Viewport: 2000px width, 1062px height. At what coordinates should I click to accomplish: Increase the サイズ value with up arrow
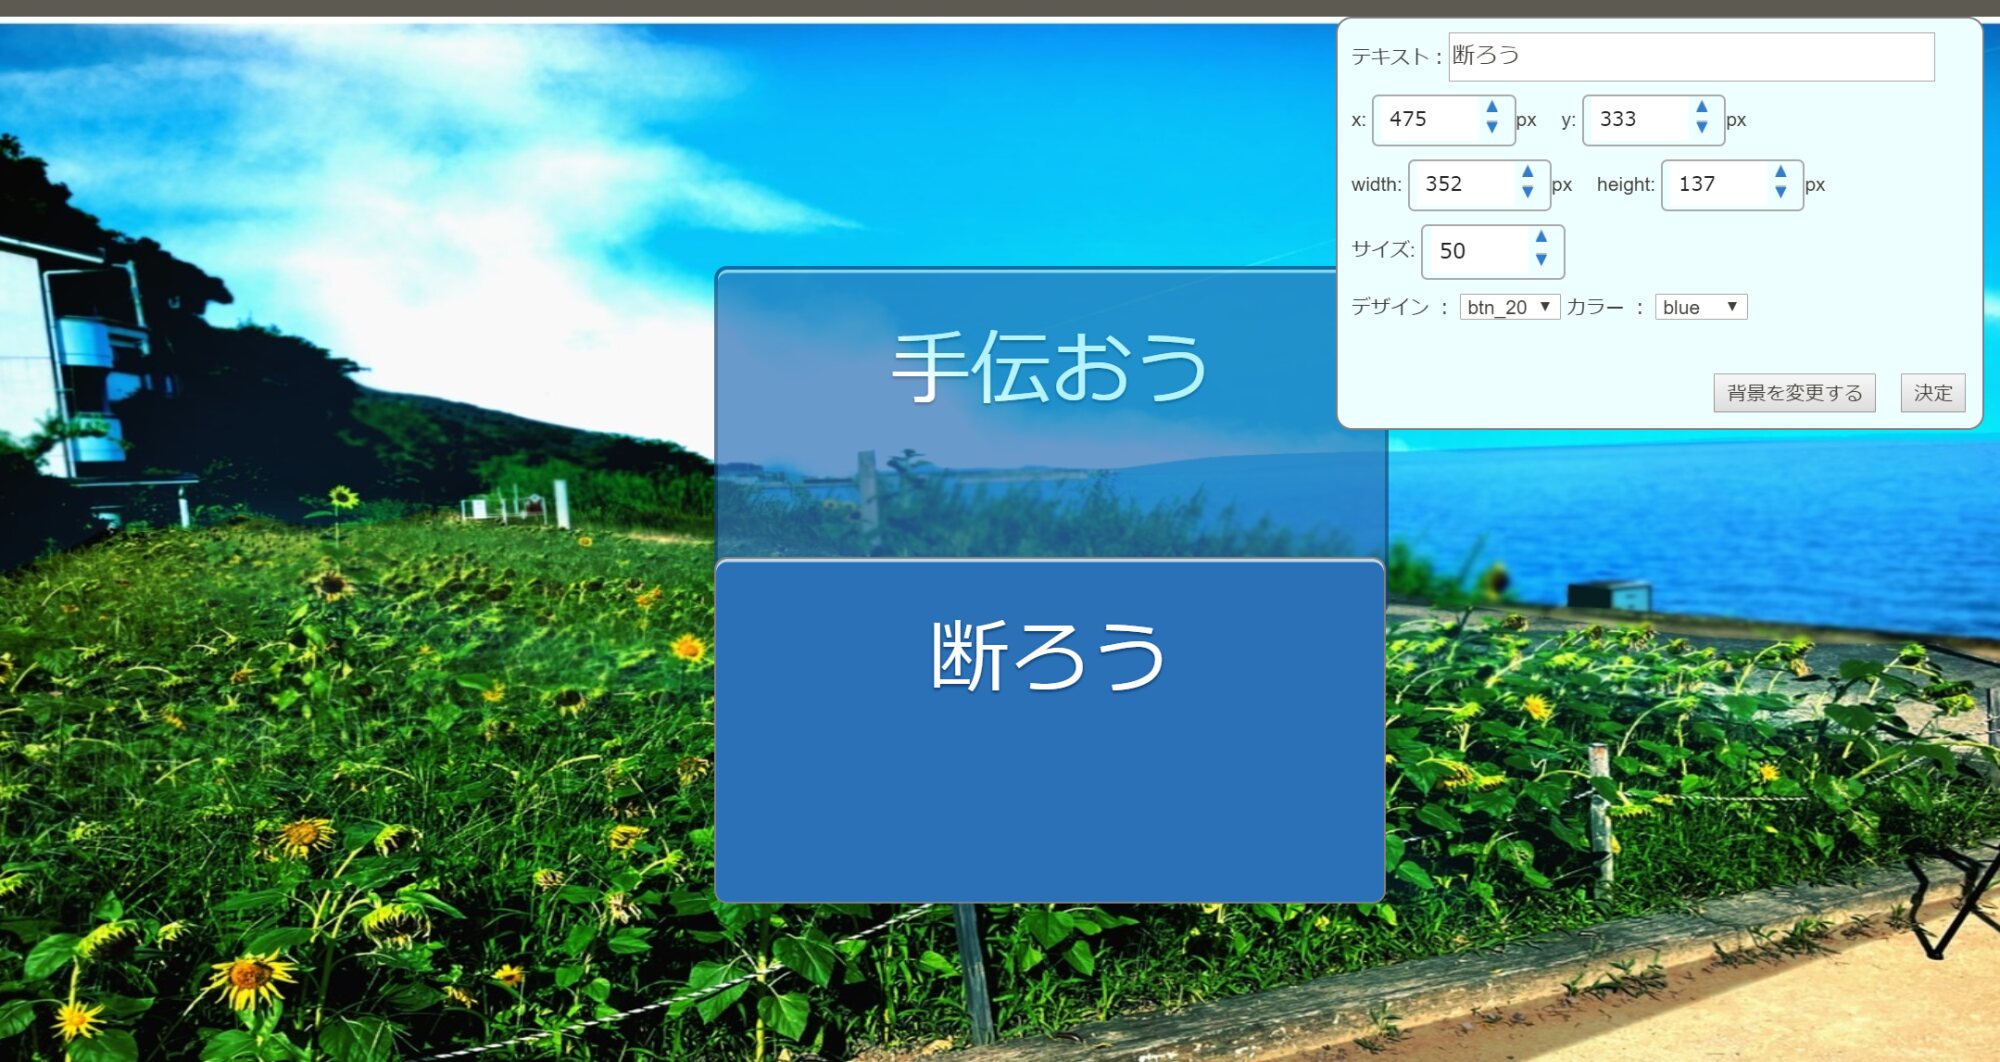point(1541,239)
